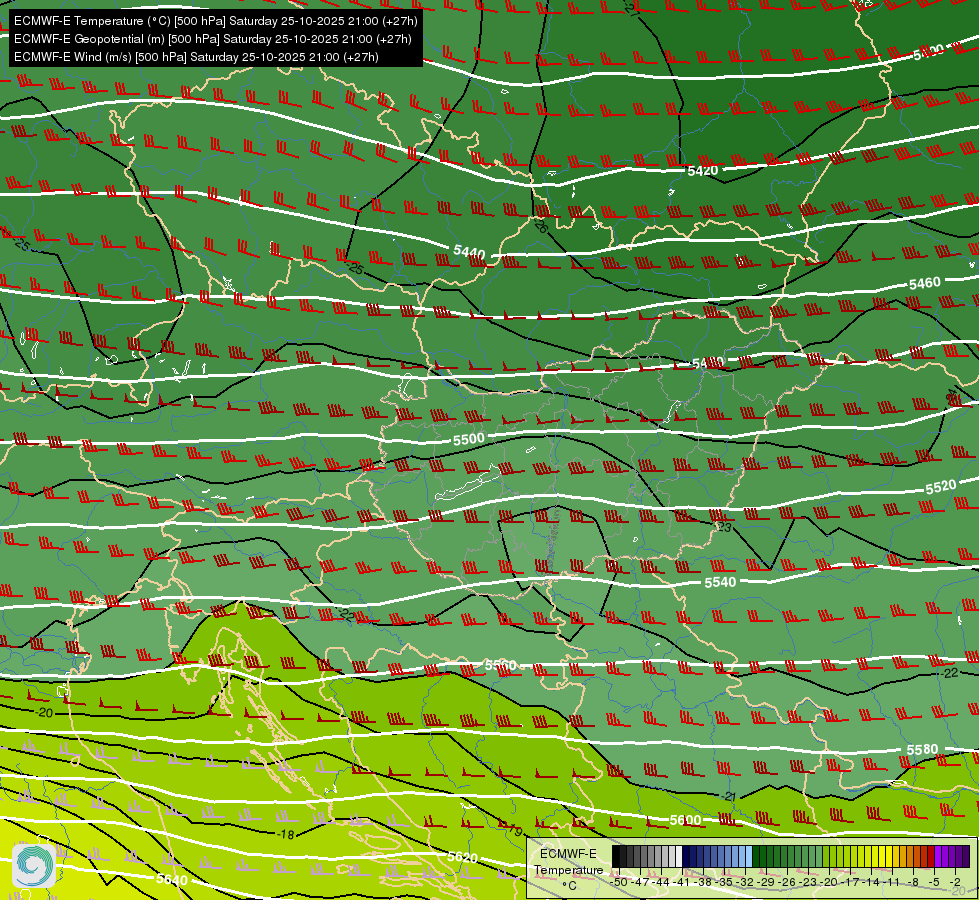Click the 5540 geopotential contour label
This screenshot has width=979, height=900.
(x=720, y=582)
